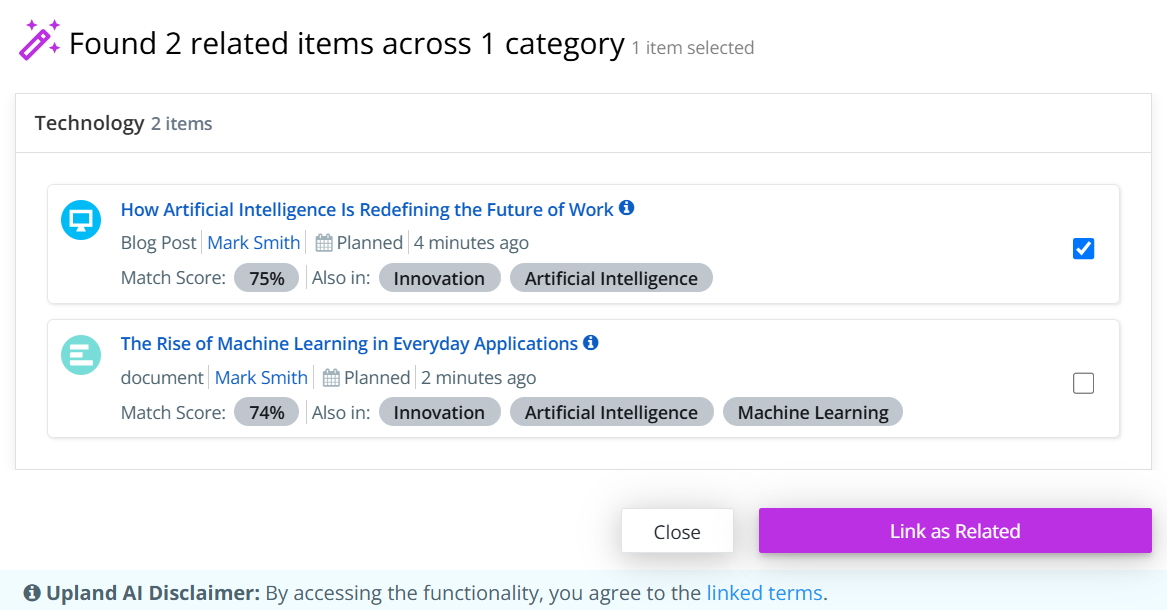1167x610 pixels.
Task: Click Mark Smith on the document item
Action: pyautogui.click(x=261, y=378)
